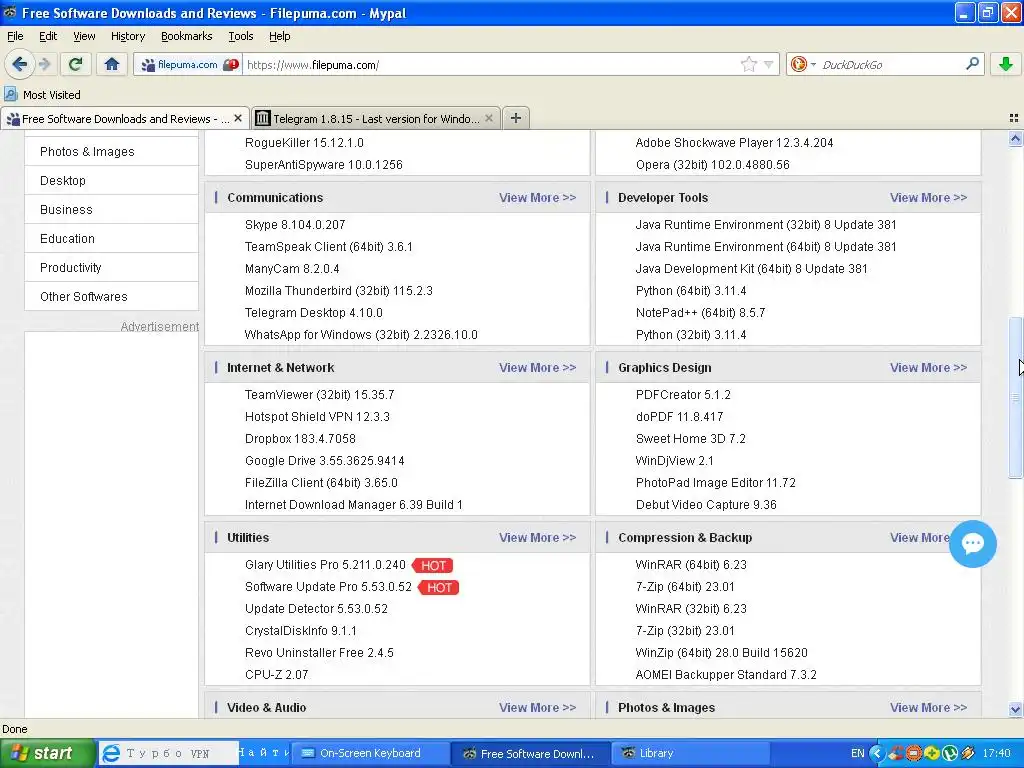Open the Downloads green arrow button
Screen dimensions: 1024x768
pos(1006,64)
